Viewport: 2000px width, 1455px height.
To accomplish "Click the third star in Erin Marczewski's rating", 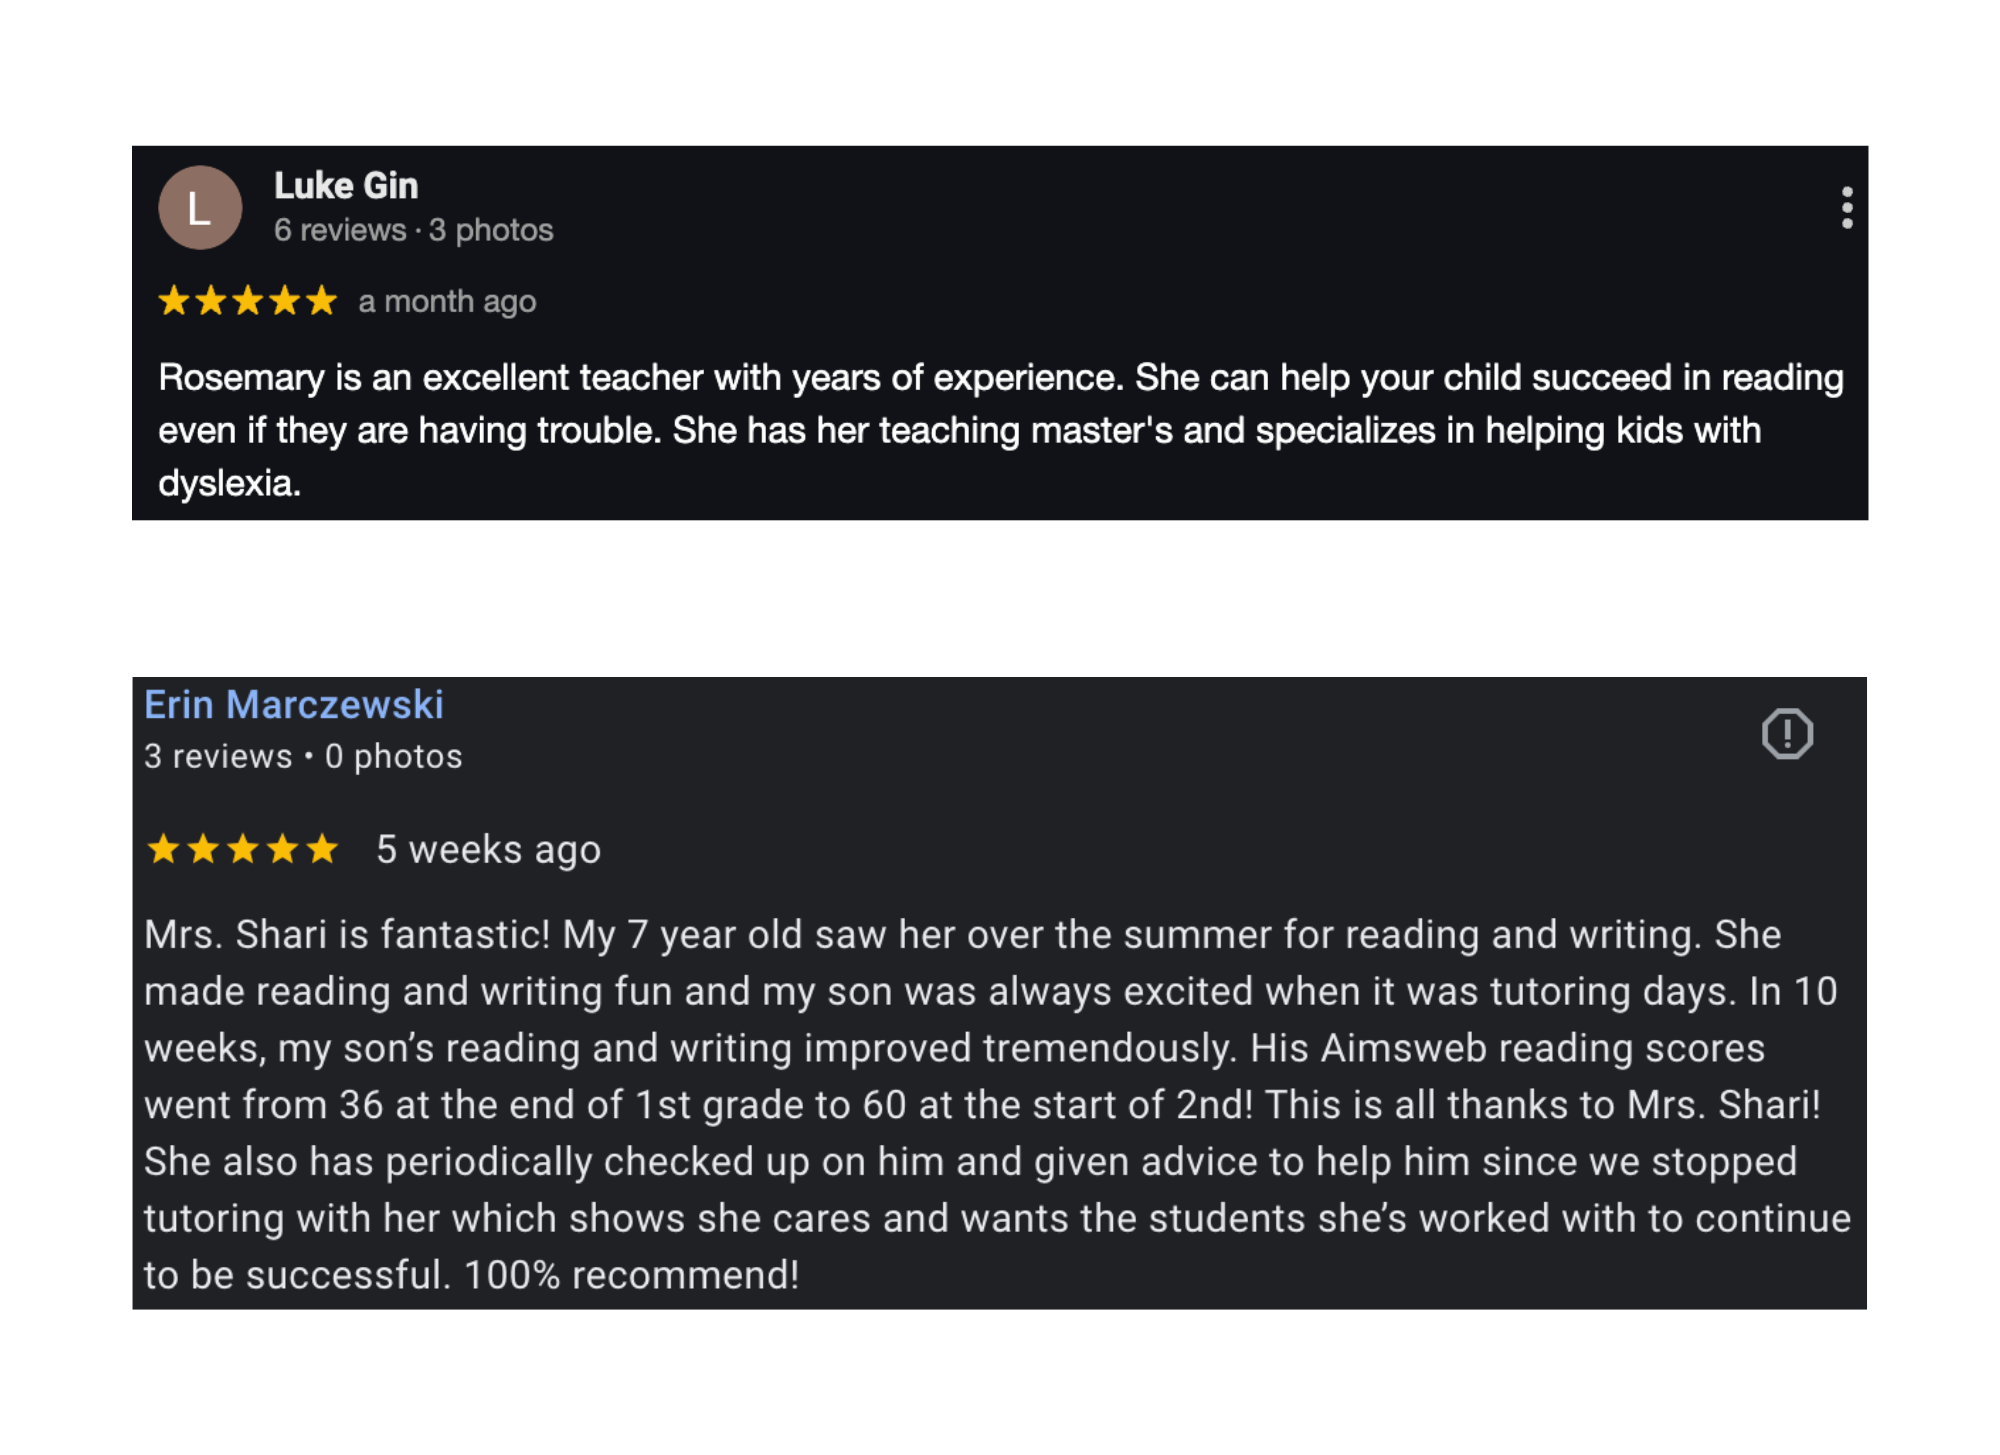I will 243,849.
